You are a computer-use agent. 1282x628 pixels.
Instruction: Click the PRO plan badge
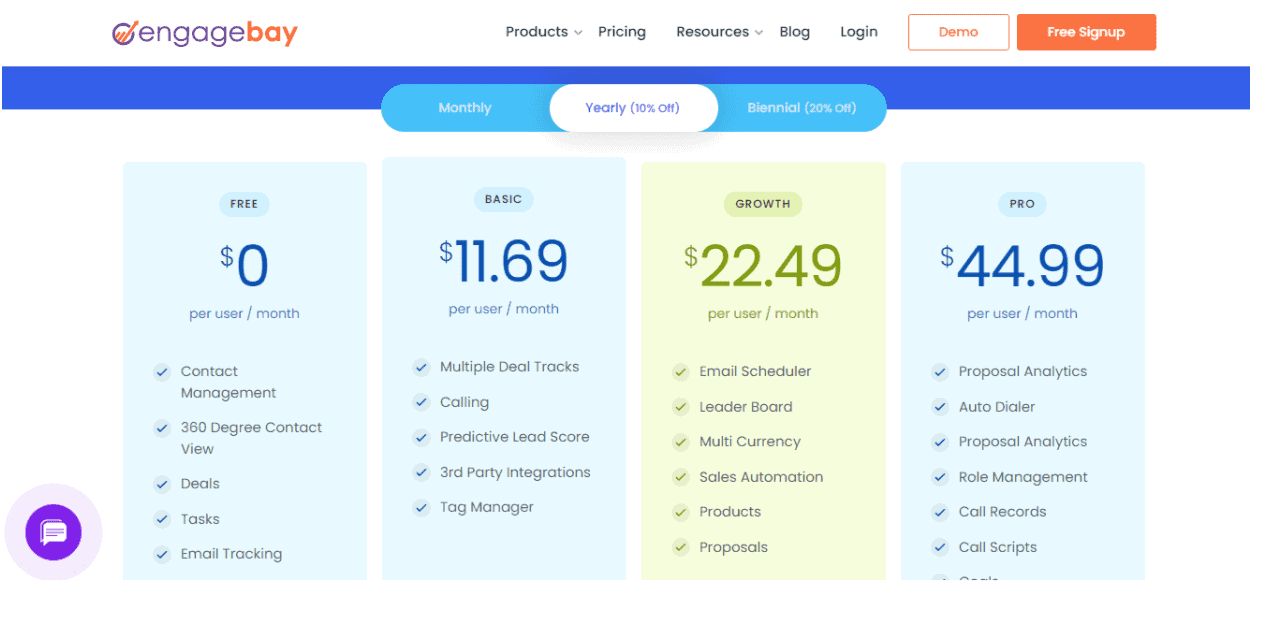point(1022,204)
